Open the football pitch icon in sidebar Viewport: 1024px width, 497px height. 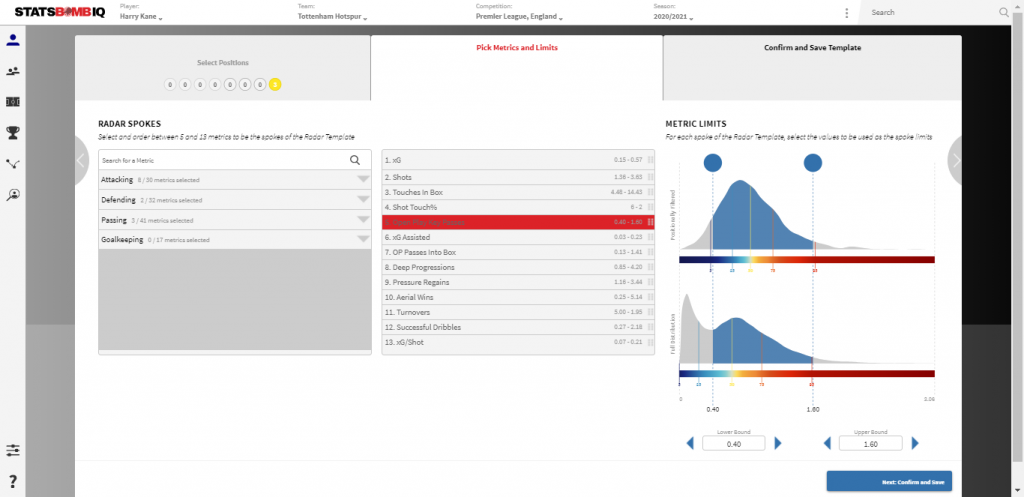(x=12, y=102)
